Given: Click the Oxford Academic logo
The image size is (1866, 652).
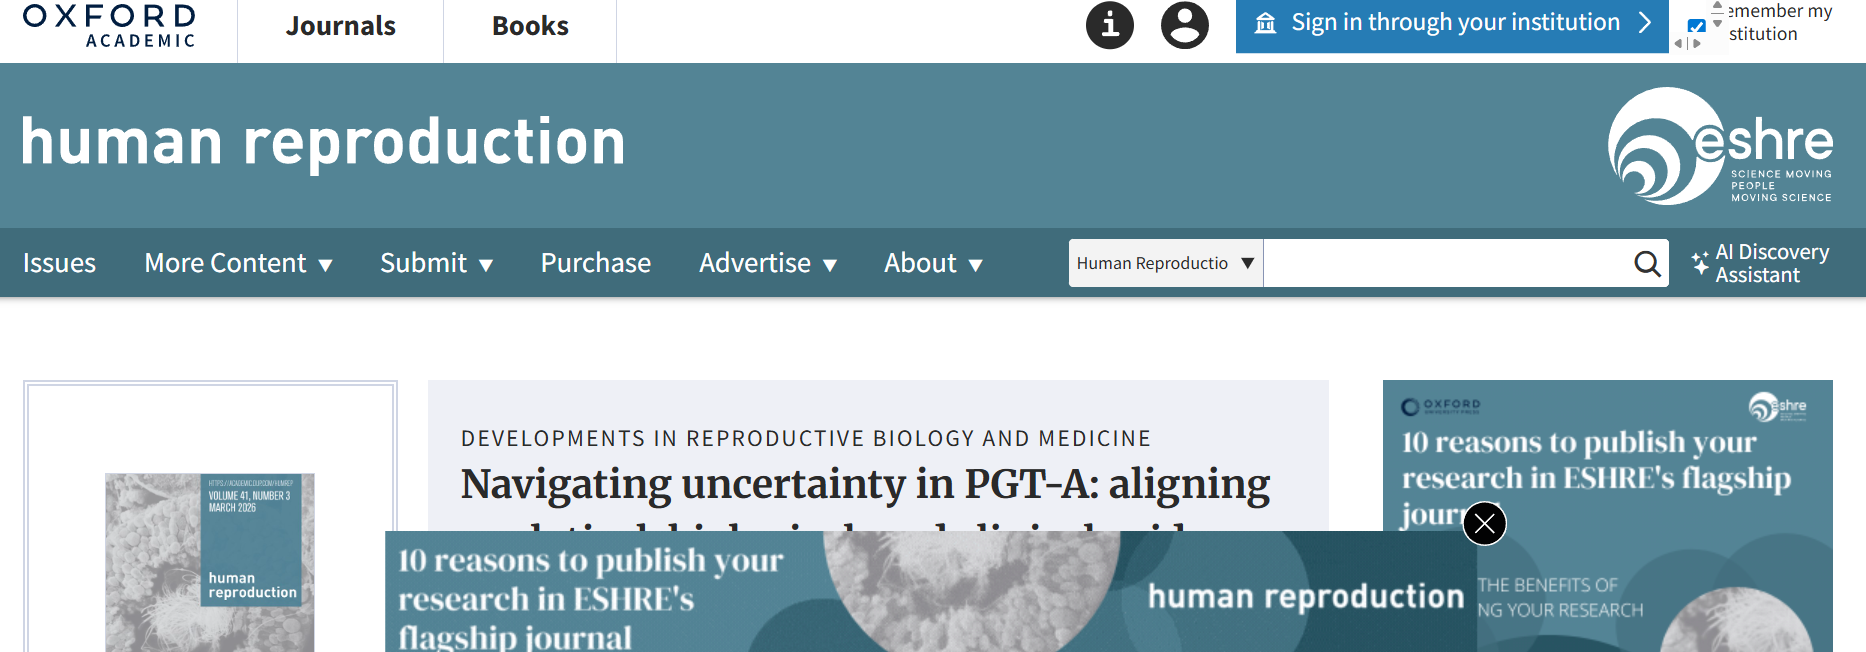Looking at the screenshot, I should [109, 26].
